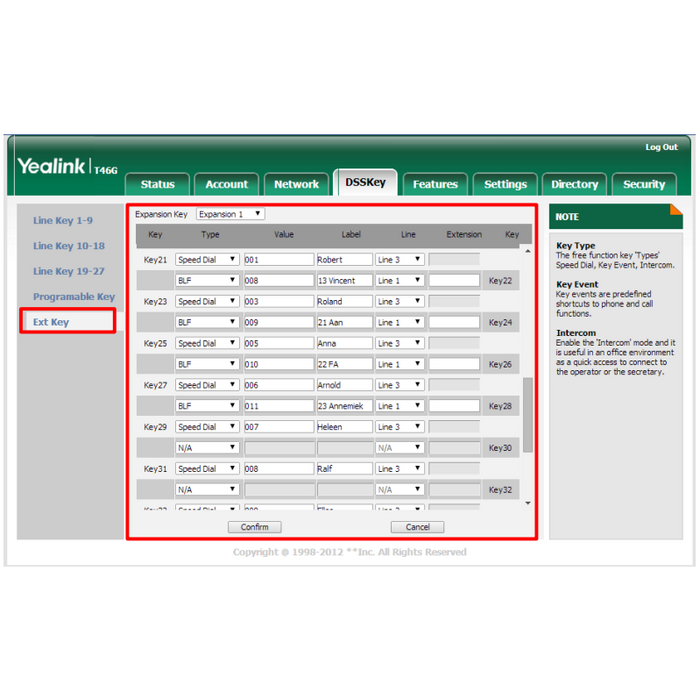Open the Expansion Key dropdown
The image size is (700, 700).
230,214
